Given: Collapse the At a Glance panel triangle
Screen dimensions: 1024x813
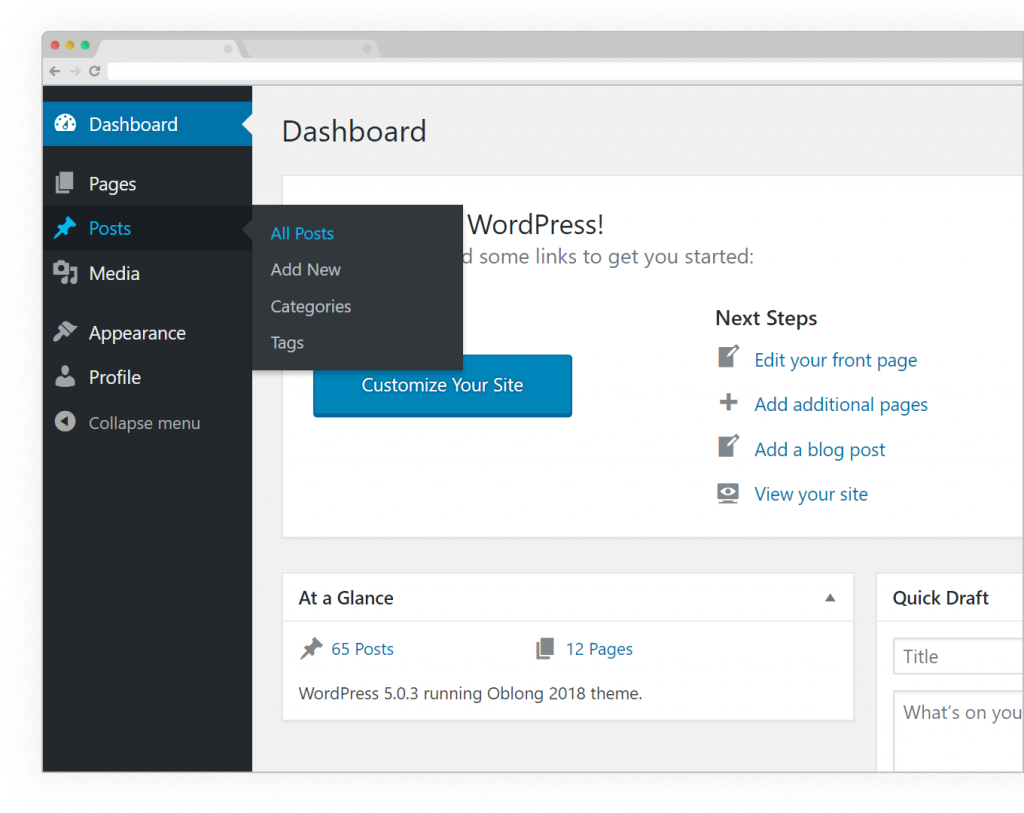Looking at the screenshot, I should [x=830, y=598].
